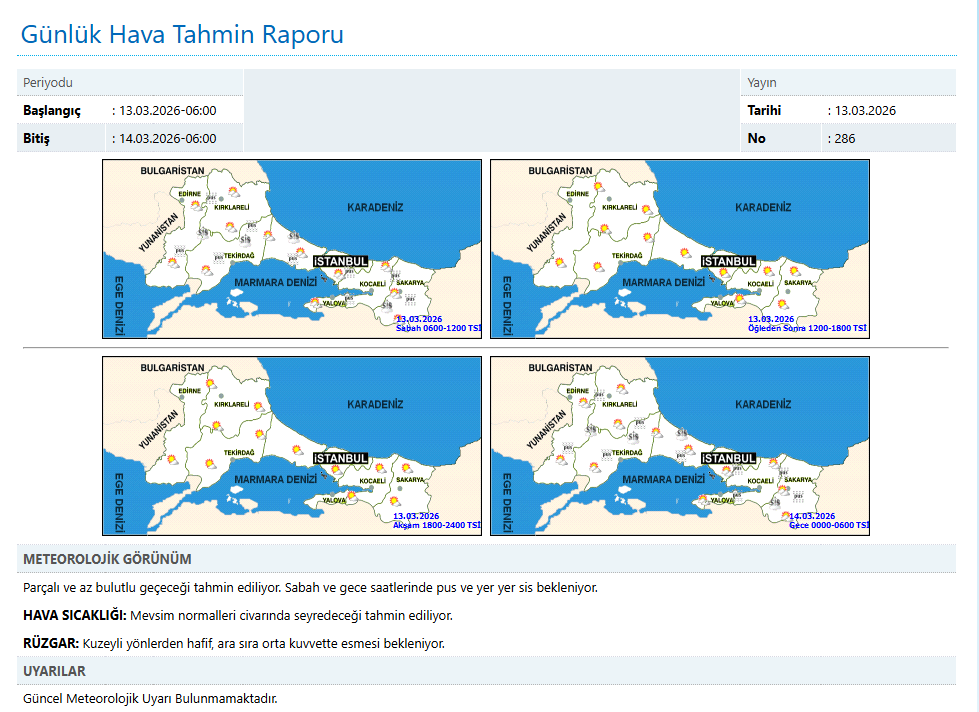The width and height of the screenshot is (979, 712).
Task: Click the Bitiş label
Action: tap(36, 138)
